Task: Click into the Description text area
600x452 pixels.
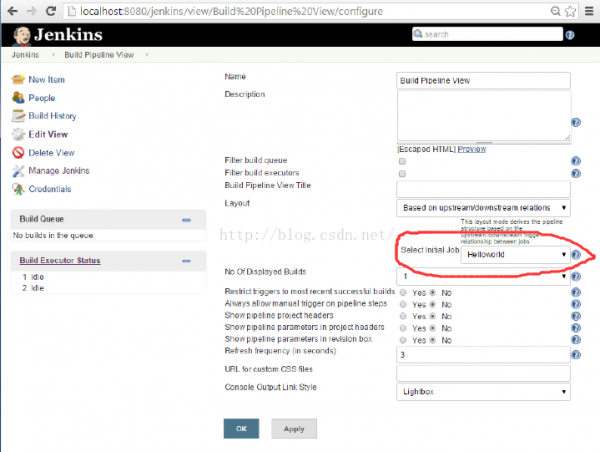Action: click(x=484, y=116)
